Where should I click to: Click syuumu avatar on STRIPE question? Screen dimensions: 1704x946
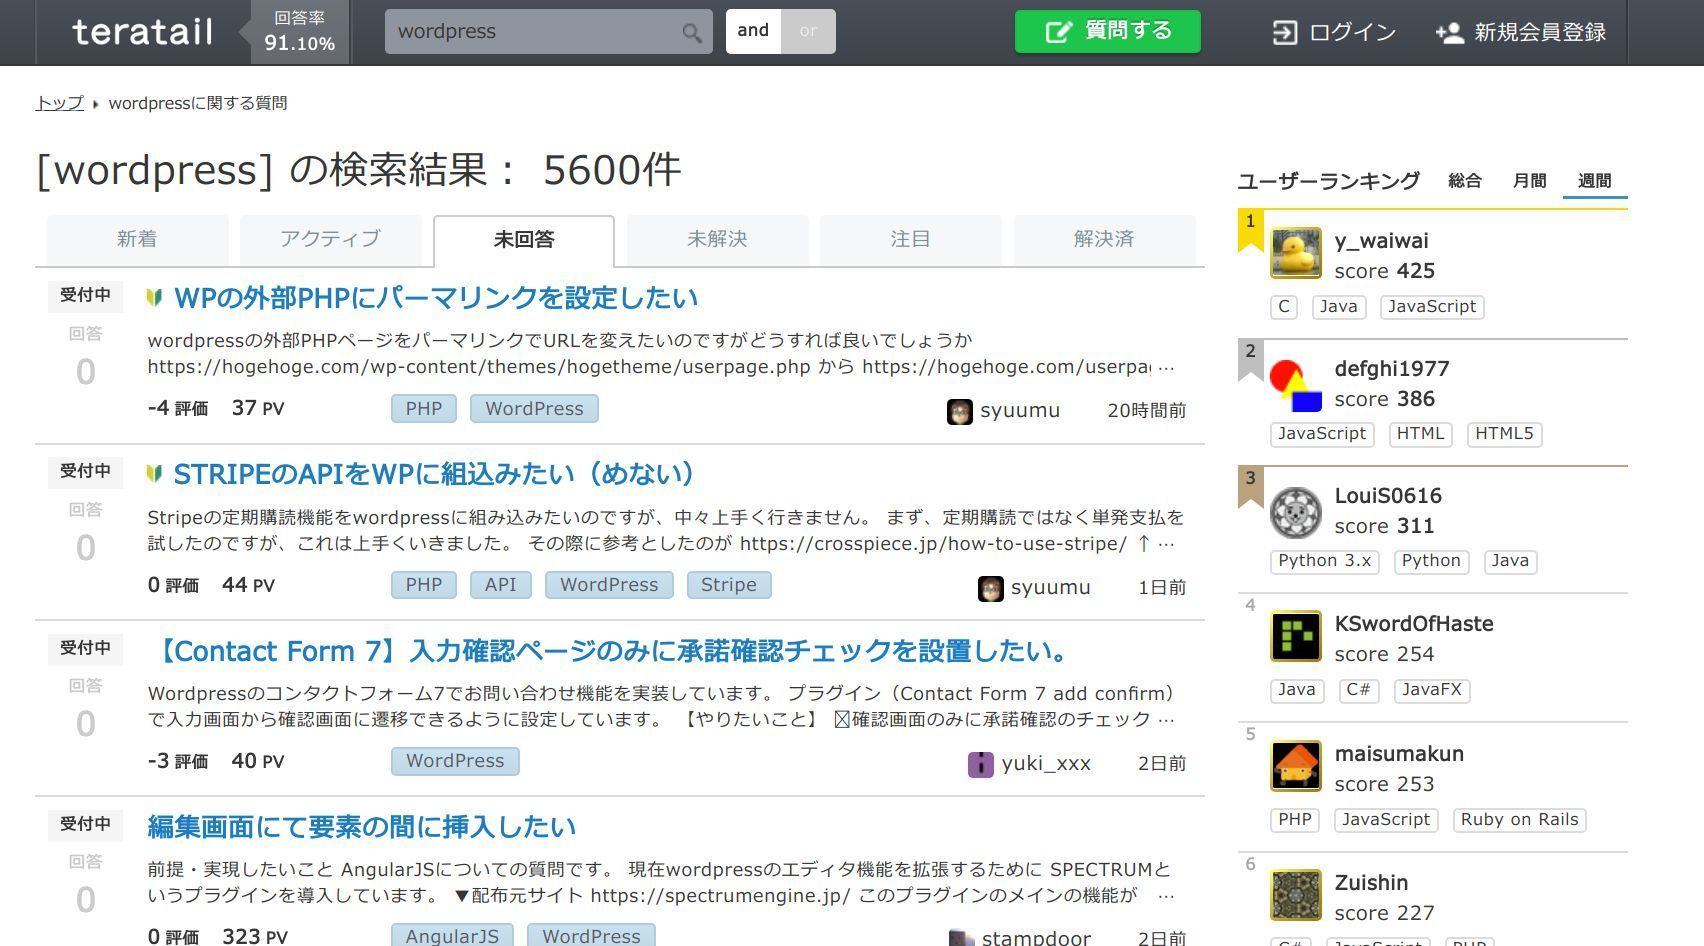[x=990, y=588]
